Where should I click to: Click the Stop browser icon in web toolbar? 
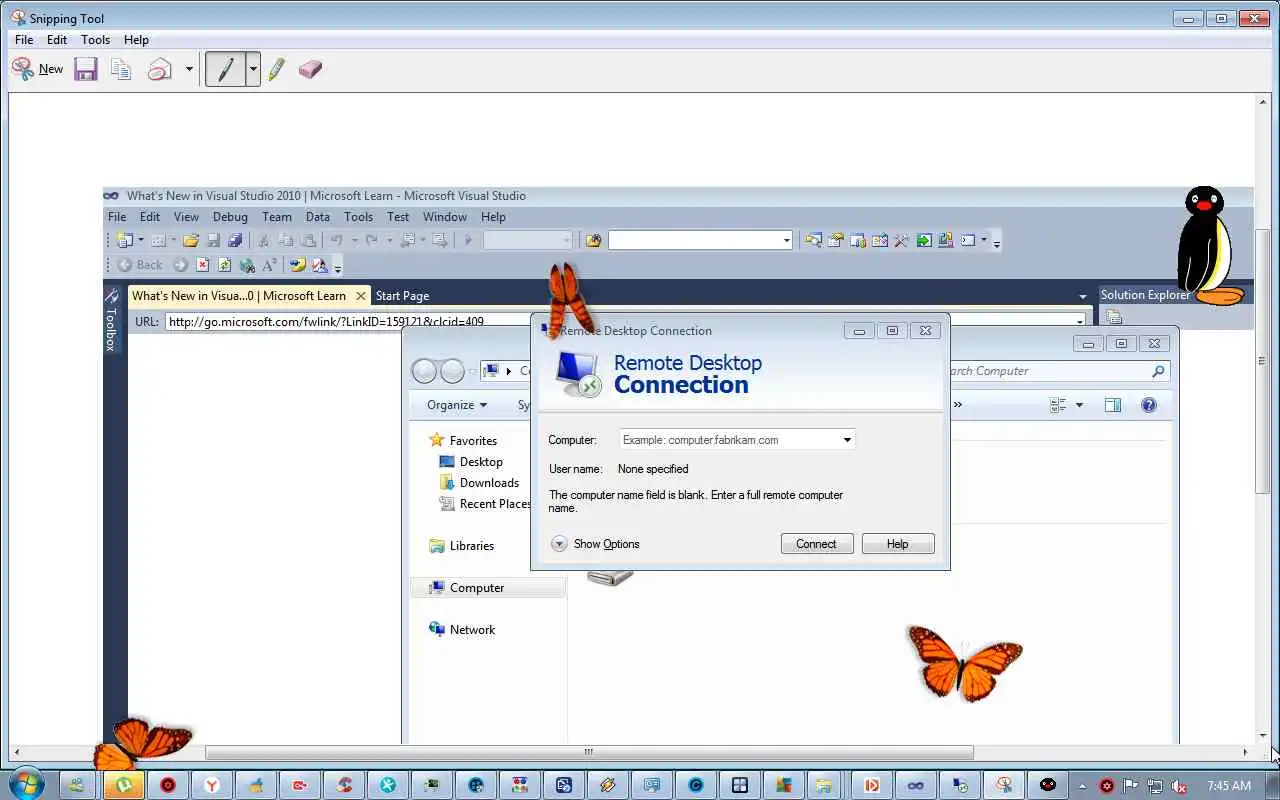pos(203,265)
